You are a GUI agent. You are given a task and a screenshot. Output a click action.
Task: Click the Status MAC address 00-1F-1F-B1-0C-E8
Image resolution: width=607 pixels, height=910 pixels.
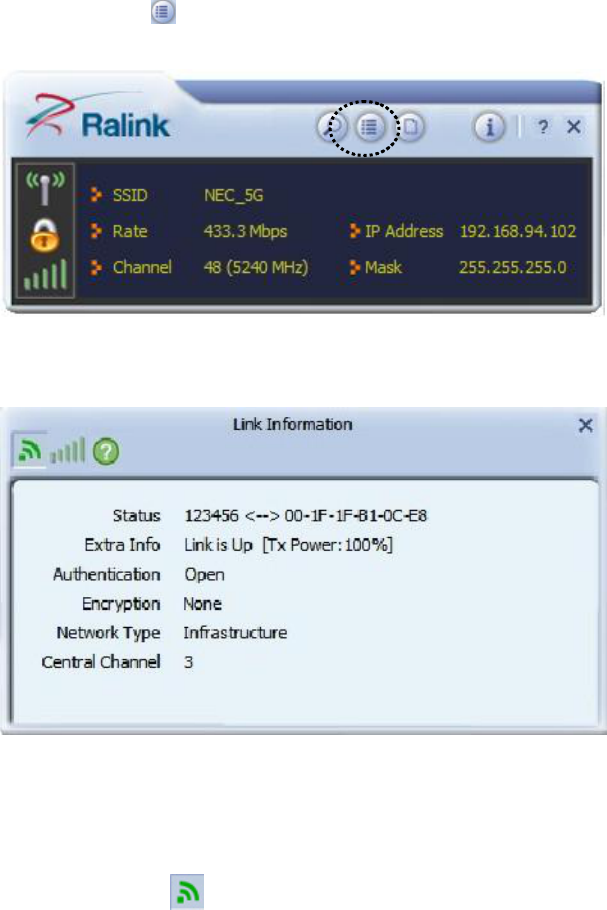[356, 515]
